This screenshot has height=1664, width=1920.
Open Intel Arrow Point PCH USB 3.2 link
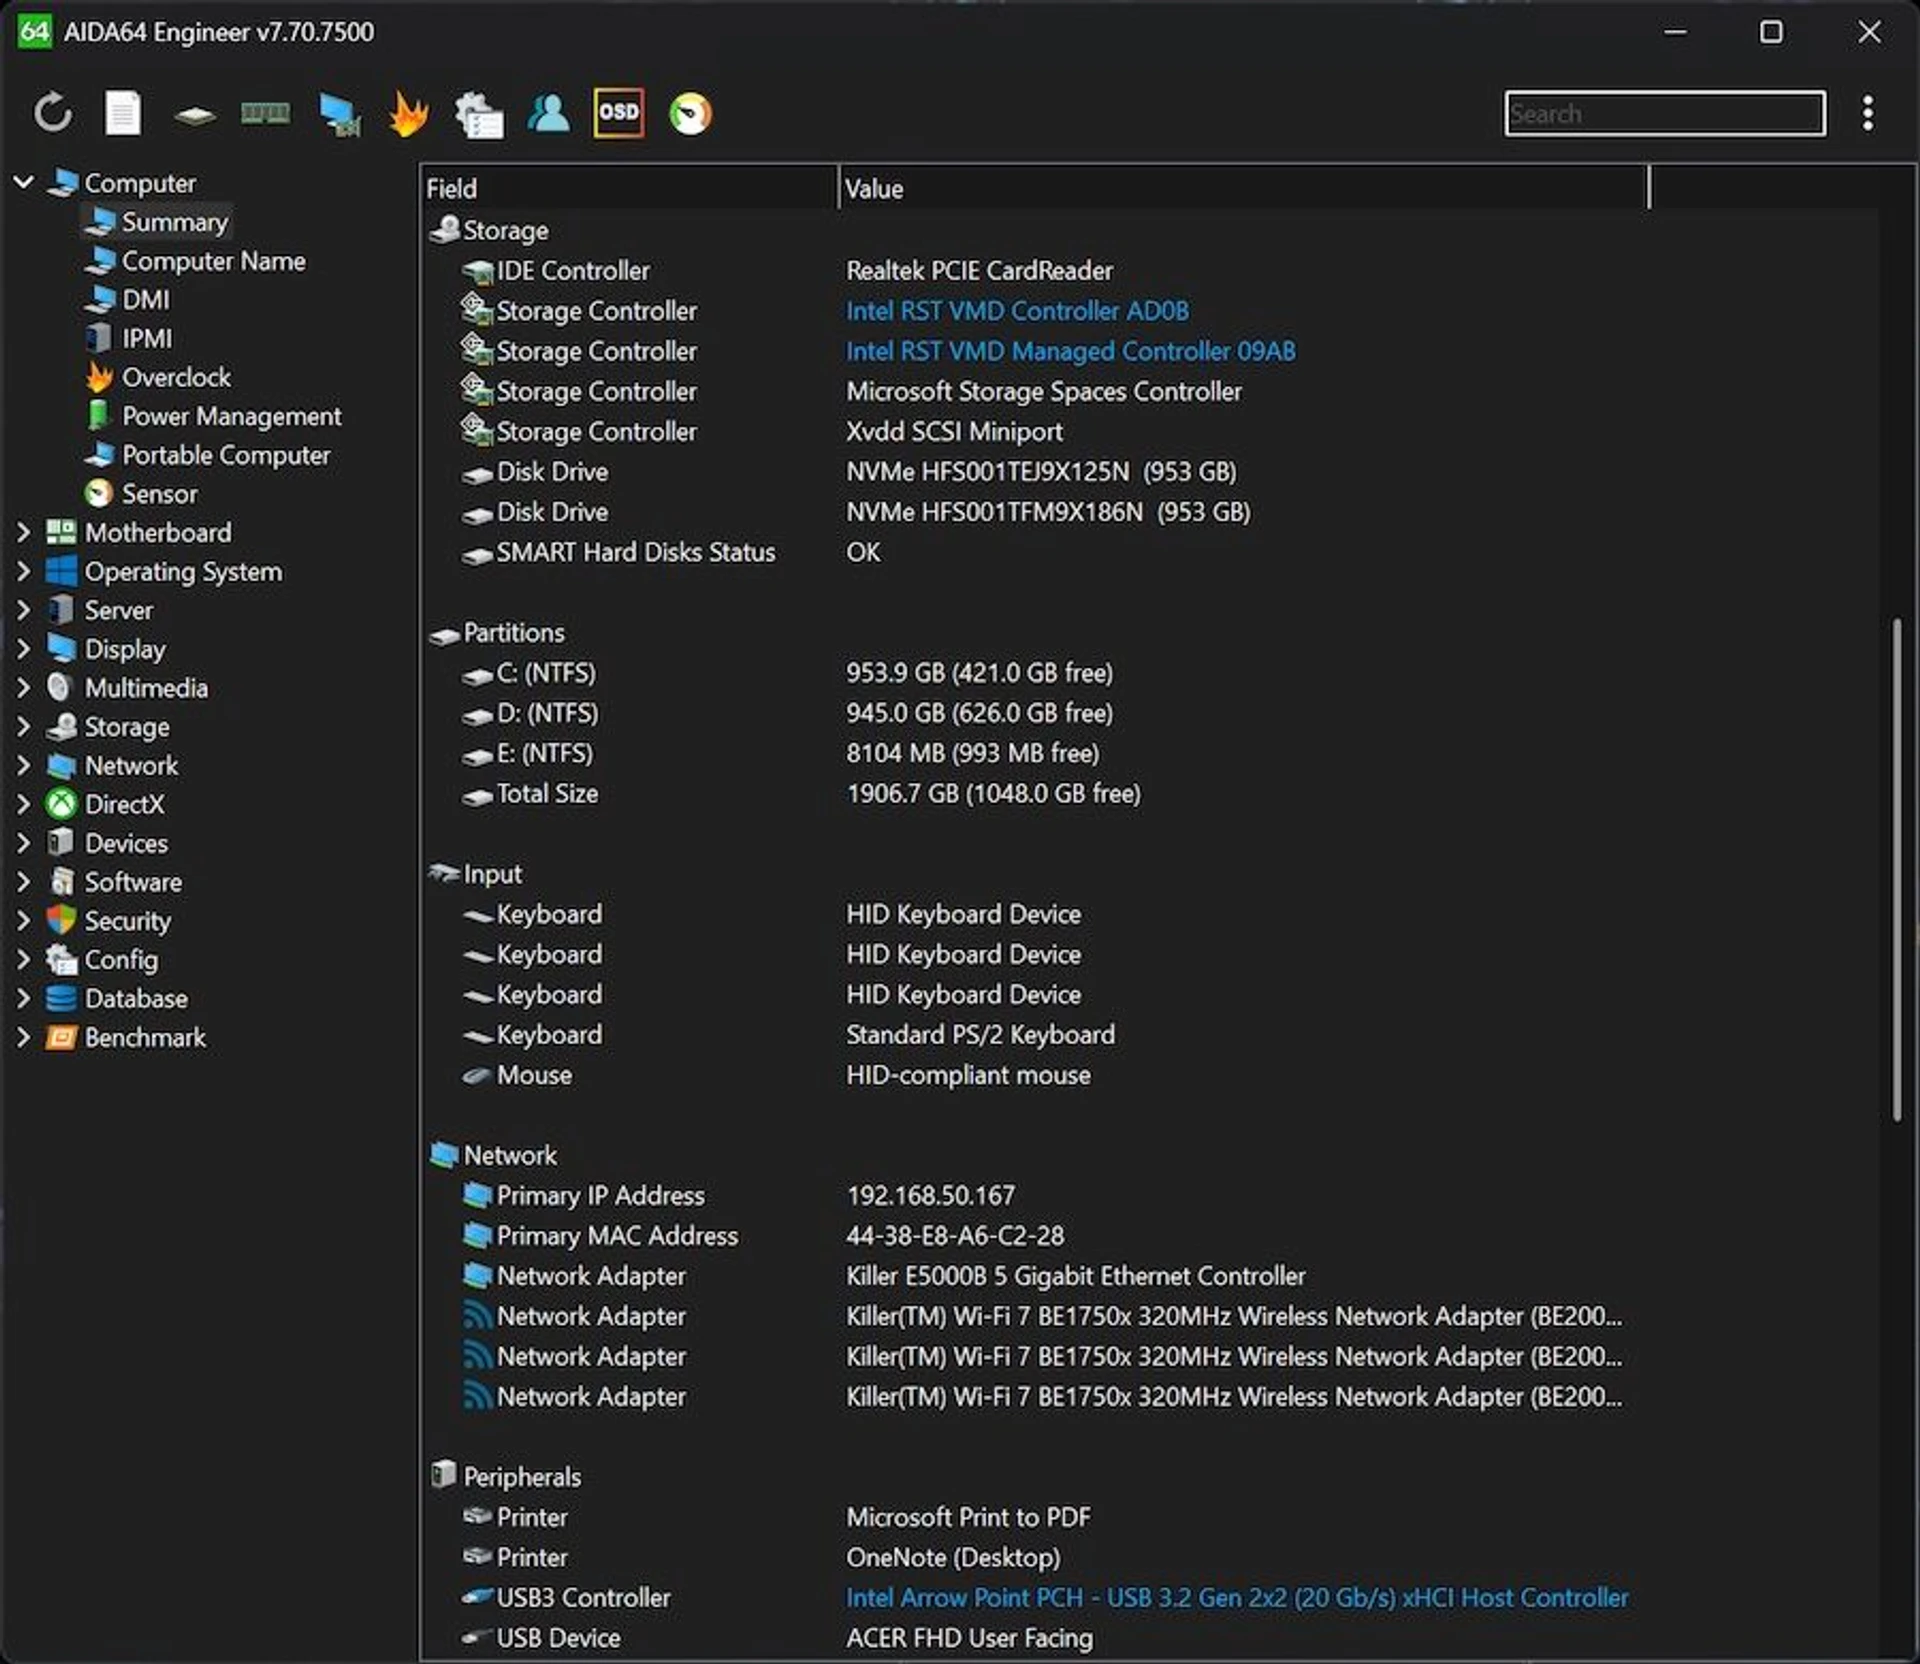(1237, 1597)
